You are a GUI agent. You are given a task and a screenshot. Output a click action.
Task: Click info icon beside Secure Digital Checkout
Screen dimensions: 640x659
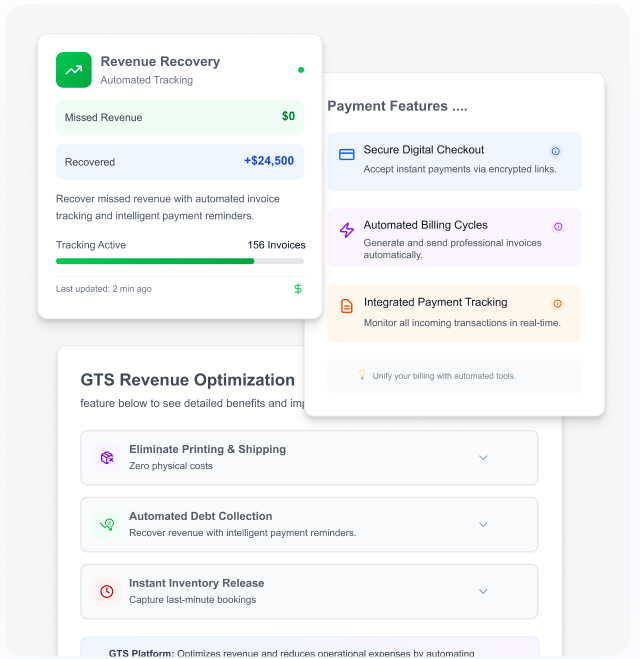556,151
